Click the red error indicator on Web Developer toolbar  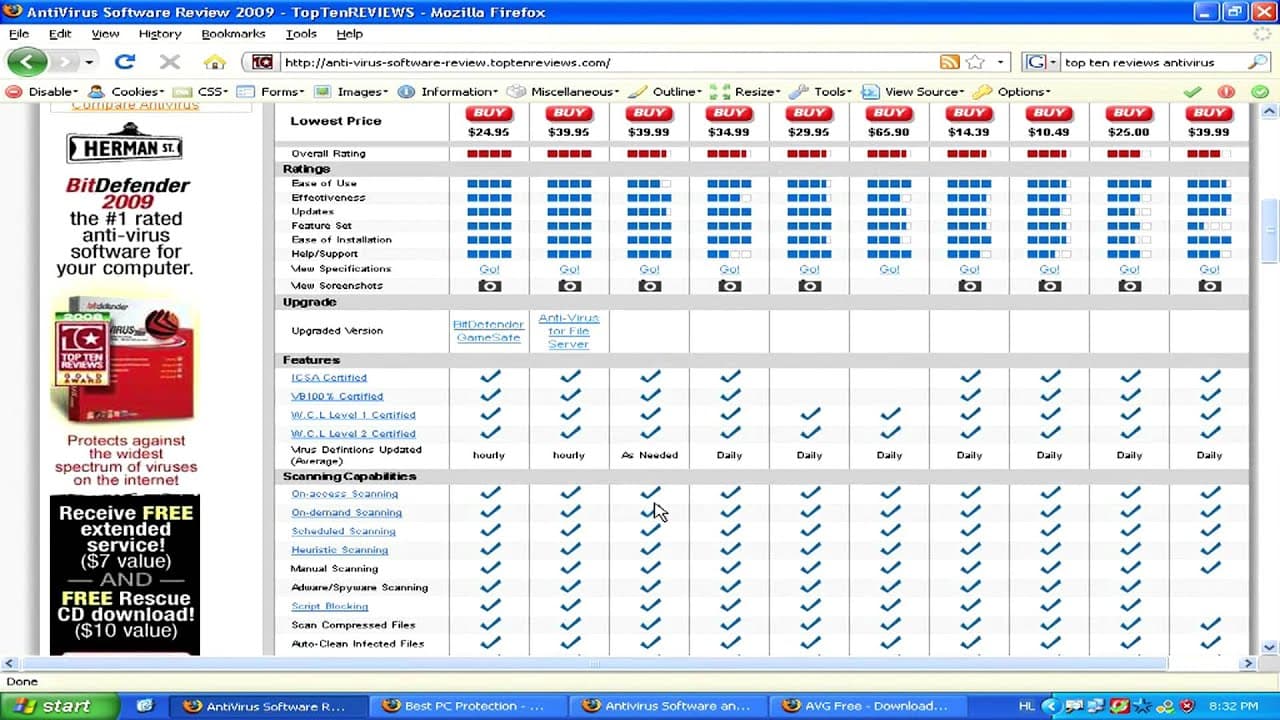(1226, 91)
